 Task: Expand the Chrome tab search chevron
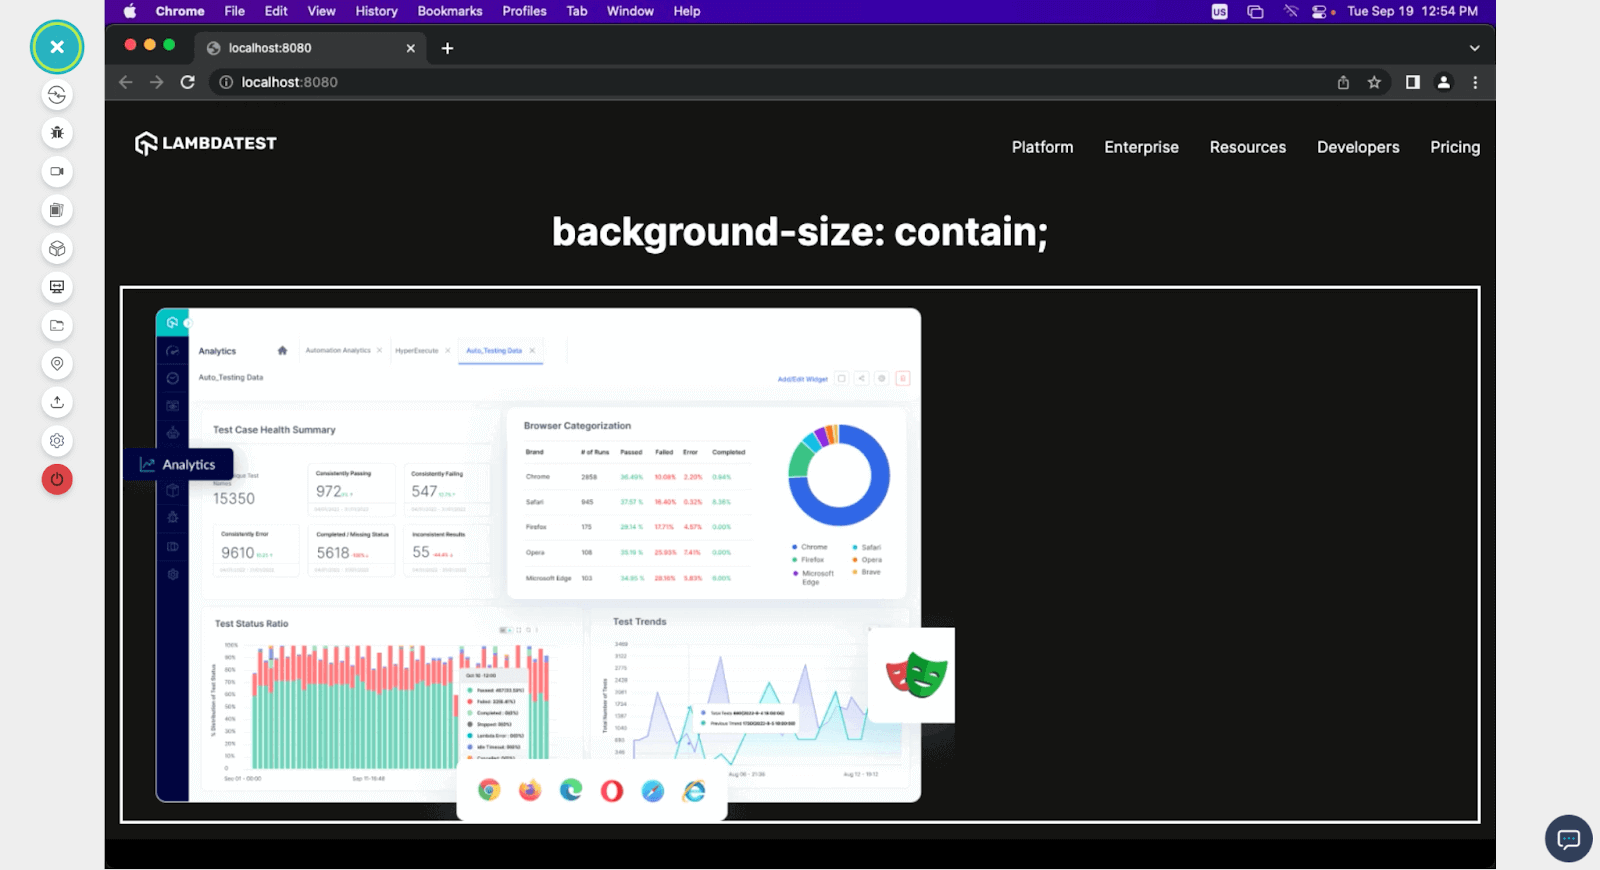click(1474, 48)
